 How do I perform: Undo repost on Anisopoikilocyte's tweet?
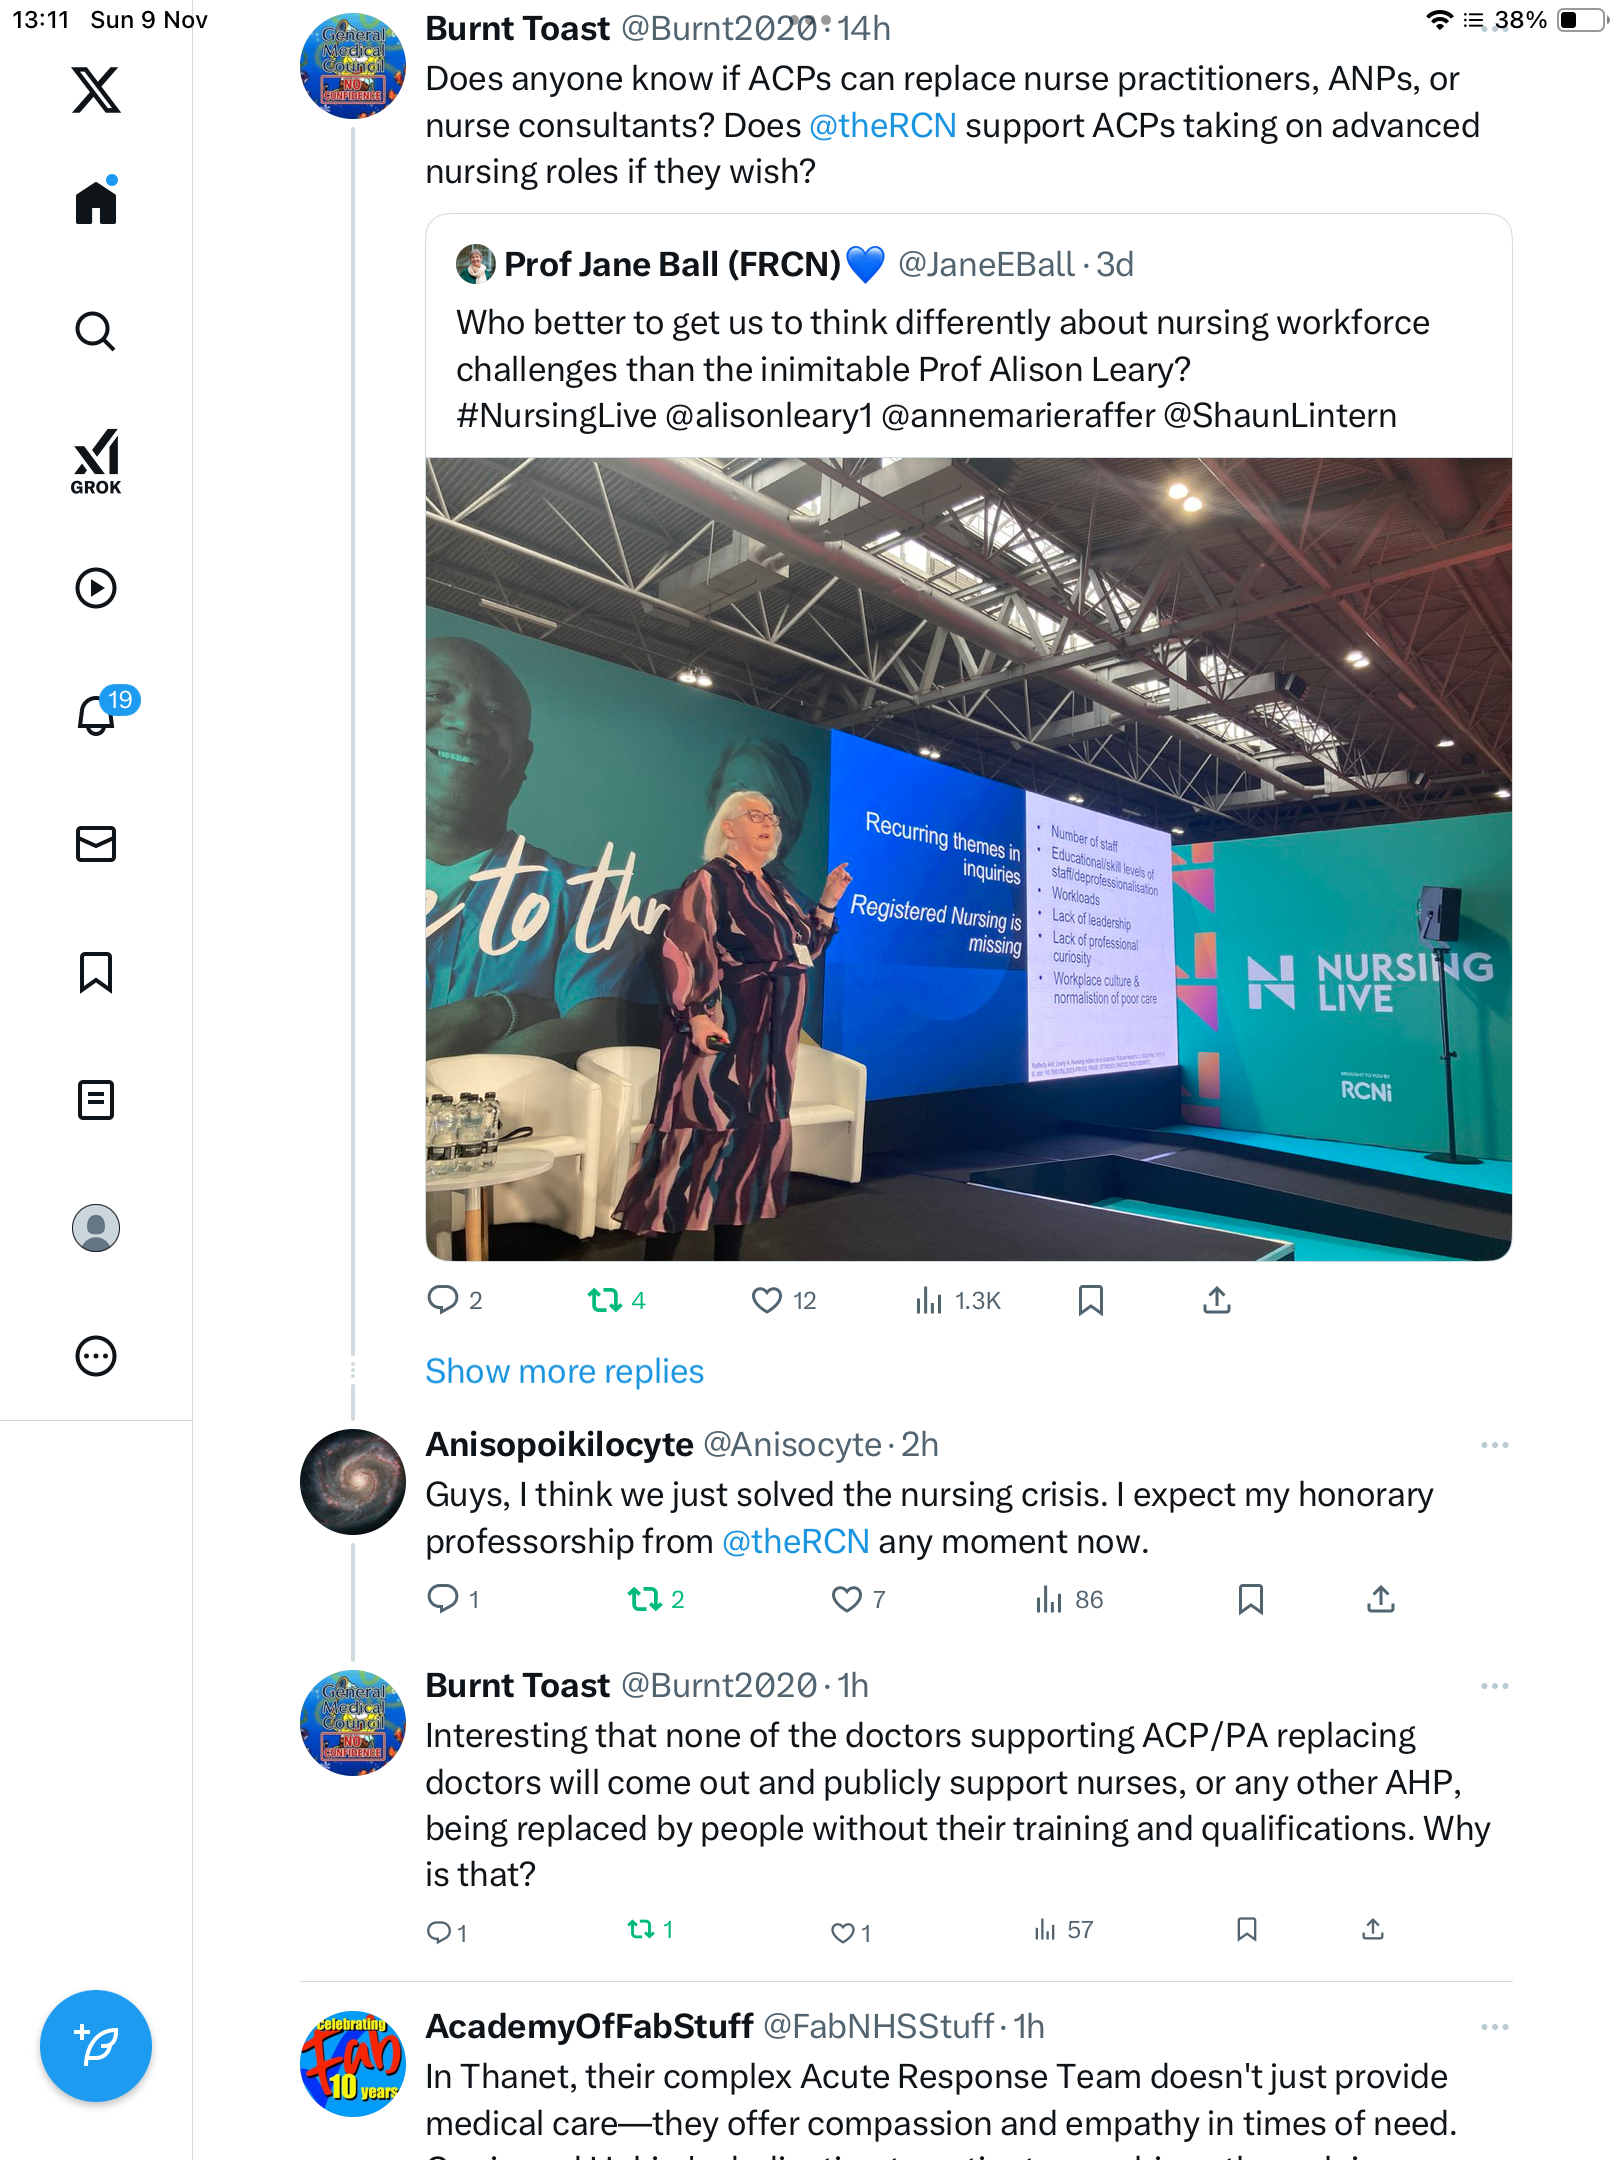coord(645,1599)
